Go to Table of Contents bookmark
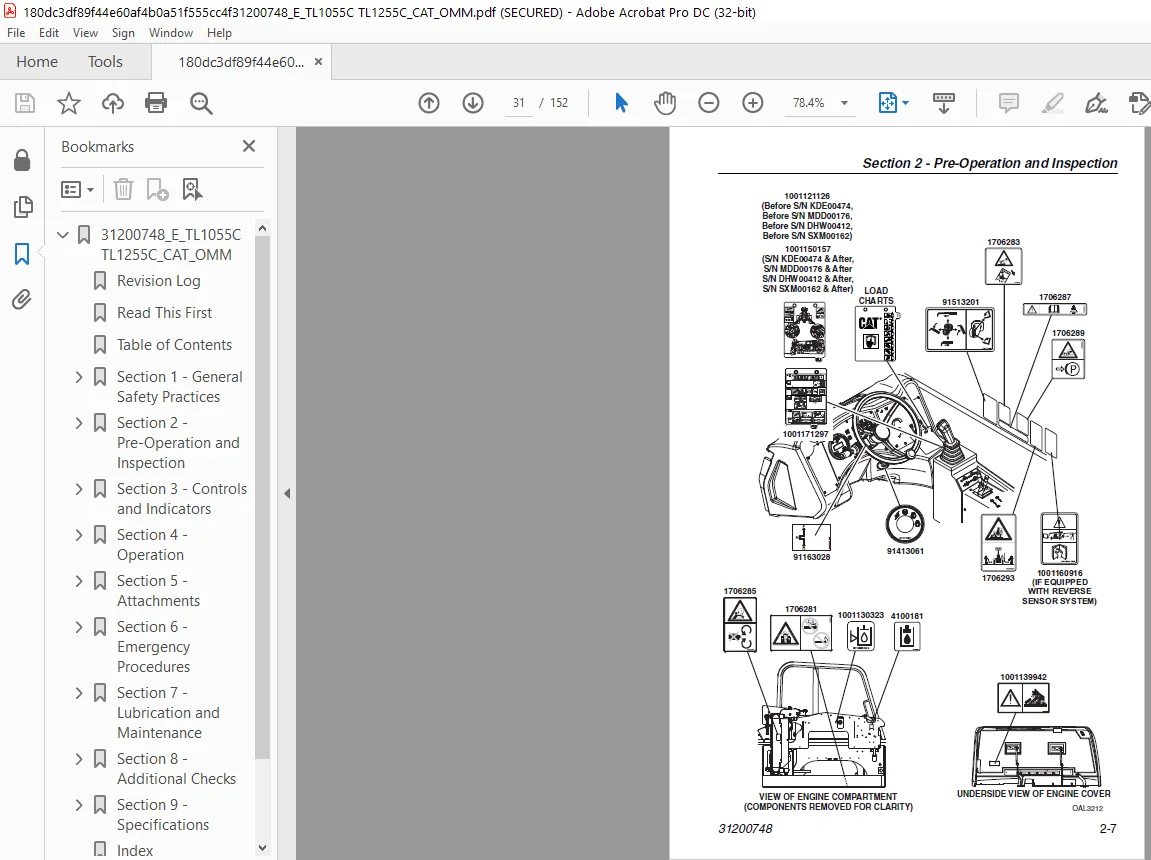1151x860 pixels. pyautogui.click(x=174, y=345)
